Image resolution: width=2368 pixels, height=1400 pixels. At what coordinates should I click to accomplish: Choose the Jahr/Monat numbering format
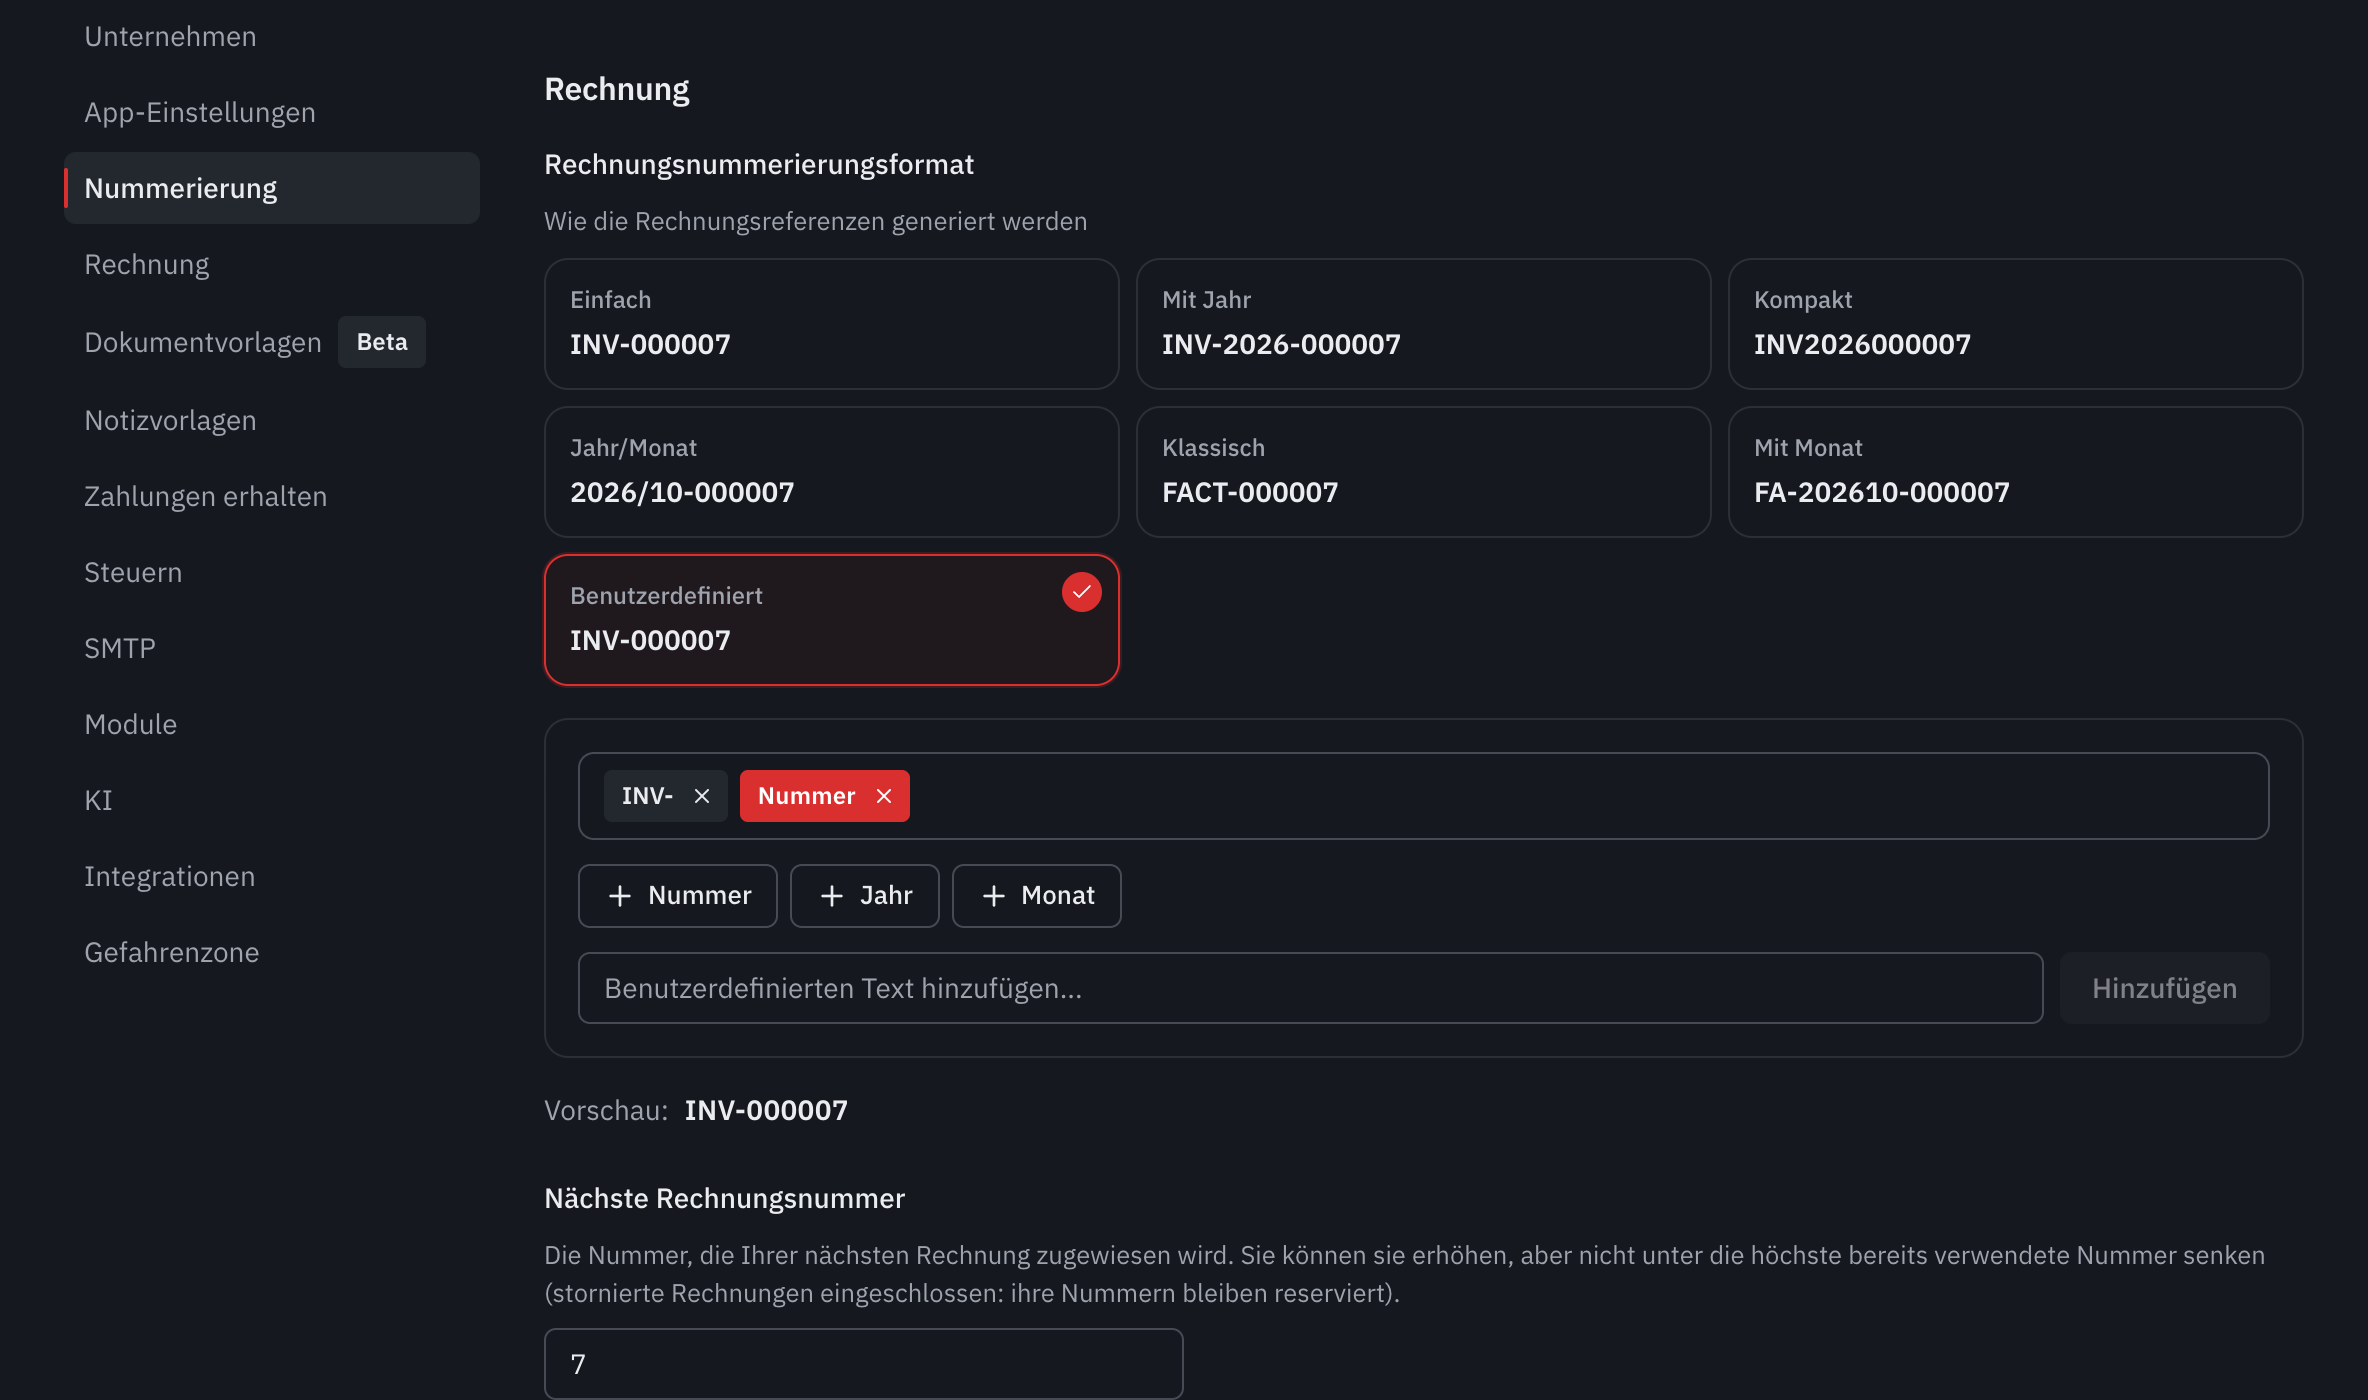point(832,472)
